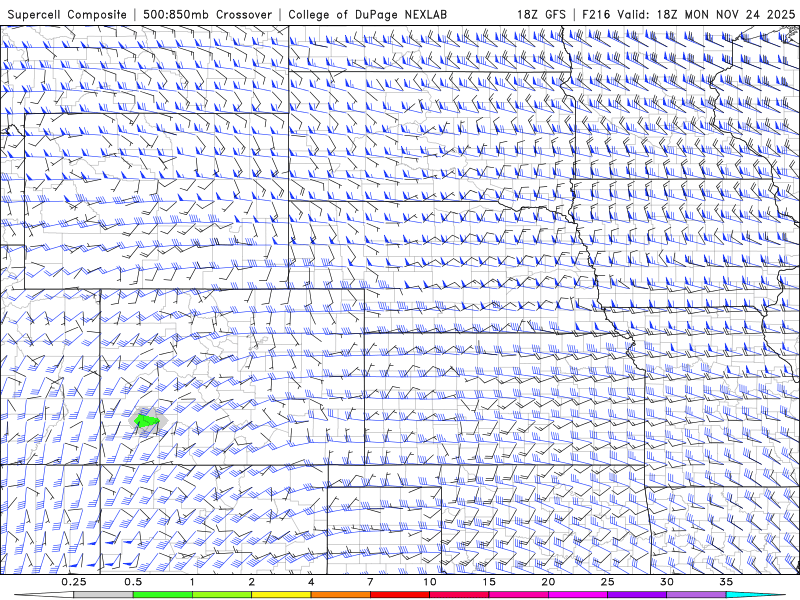The width and height of the screenshot is (800, 600).
Task: Click the gray 0.25–0.5 color bar segment
Action: click(103, 595)
